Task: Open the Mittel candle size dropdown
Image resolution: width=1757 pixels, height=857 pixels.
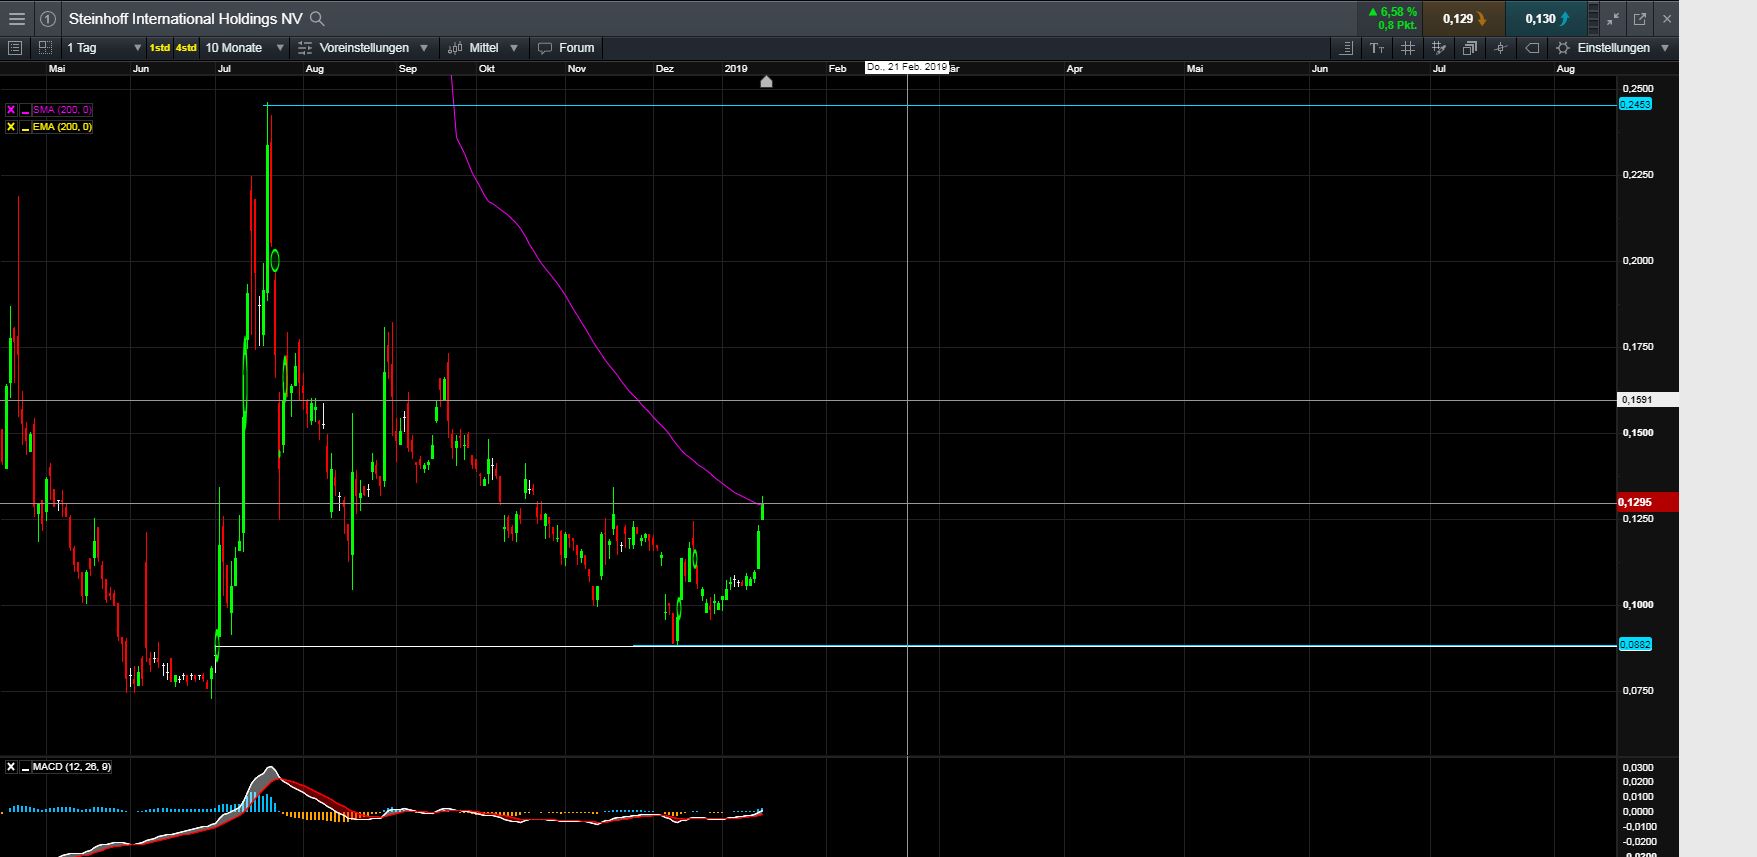Action: tap(483, 48)
